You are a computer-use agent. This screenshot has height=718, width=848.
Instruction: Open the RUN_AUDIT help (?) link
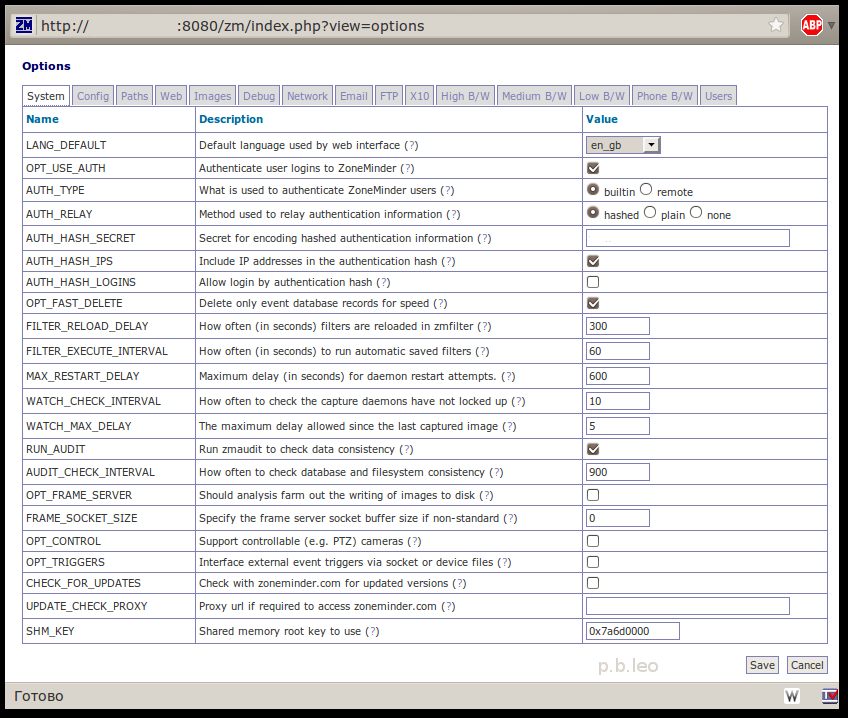pos(406,449)
